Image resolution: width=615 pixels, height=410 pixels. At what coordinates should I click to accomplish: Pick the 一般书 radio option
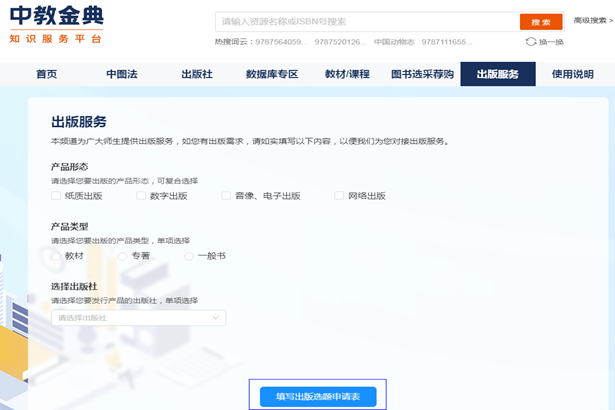point(189,256)
